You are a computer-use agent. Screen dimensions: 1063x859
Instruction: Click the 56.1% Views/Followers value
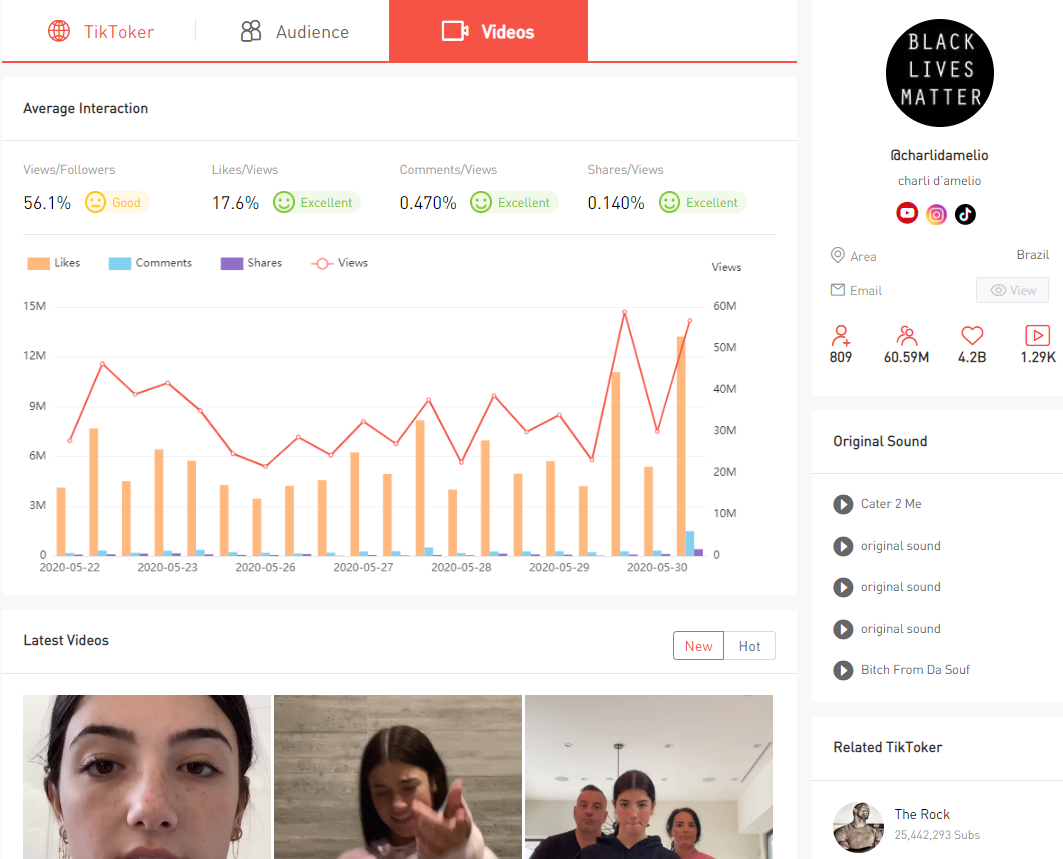click(x=47, y=203)
